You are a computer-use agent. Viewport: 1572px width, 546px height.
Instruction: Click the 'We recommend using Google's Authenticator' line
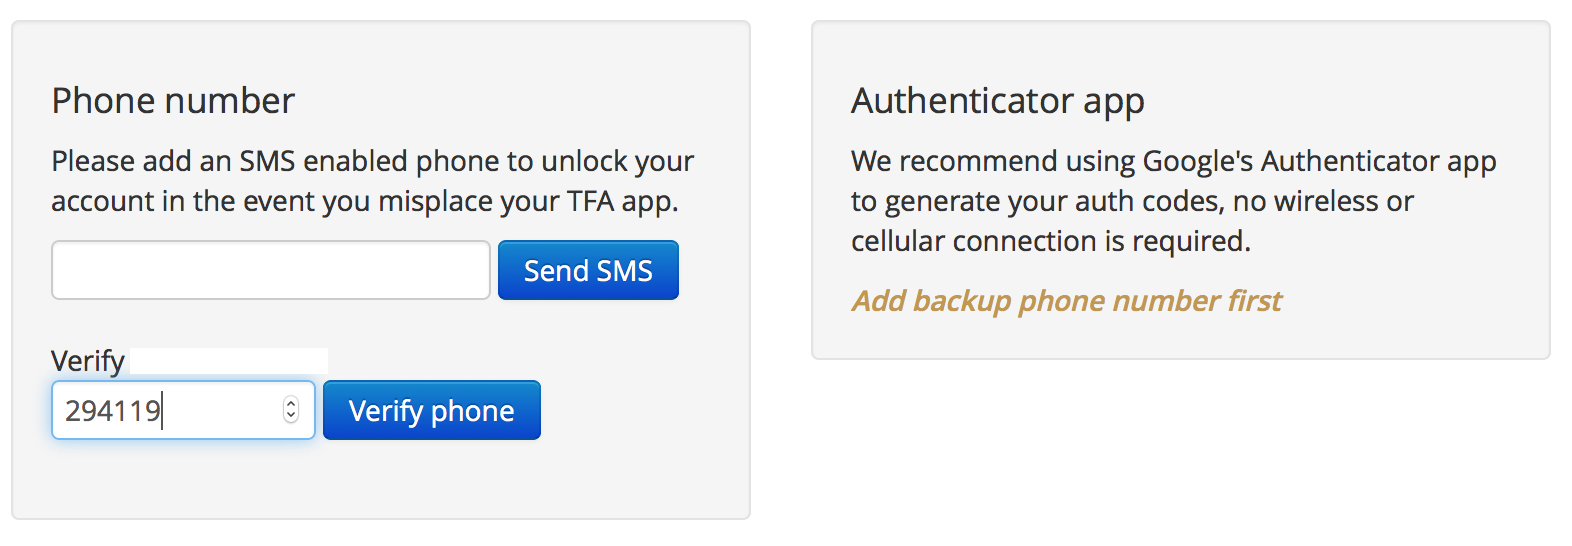[1173, 161]
